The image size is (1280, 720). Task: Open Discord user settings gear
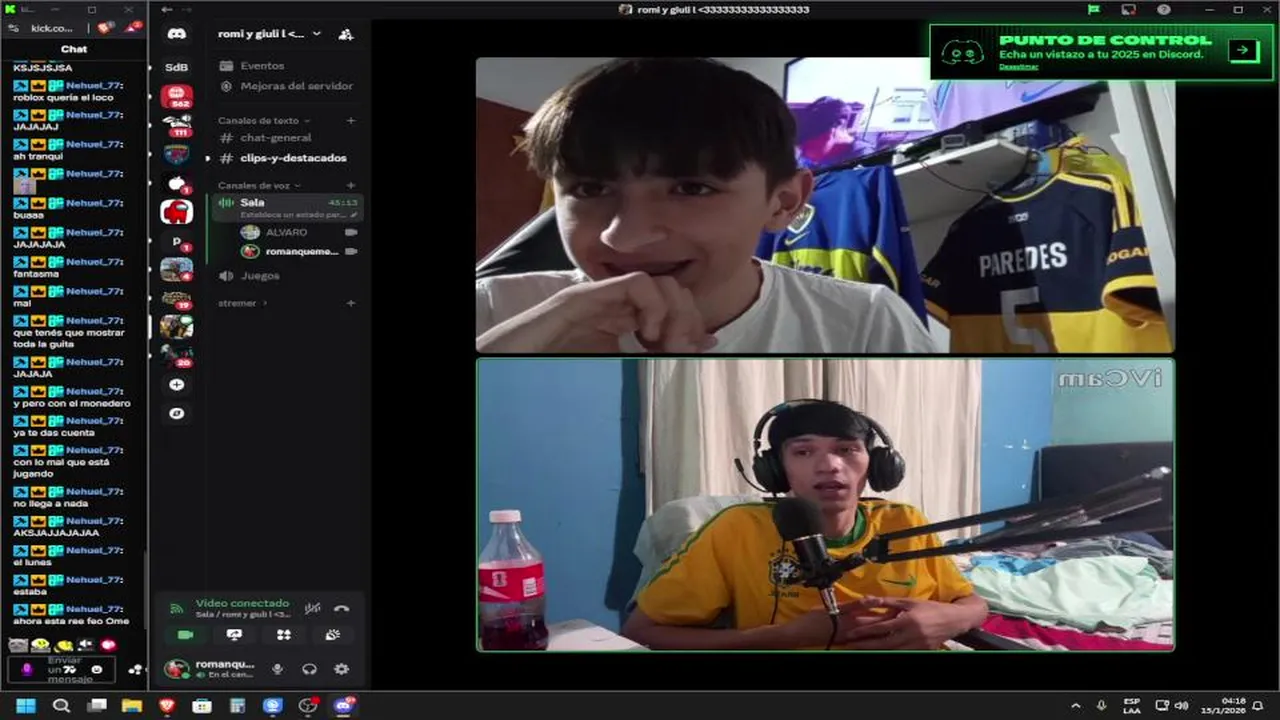pos(342,669)
